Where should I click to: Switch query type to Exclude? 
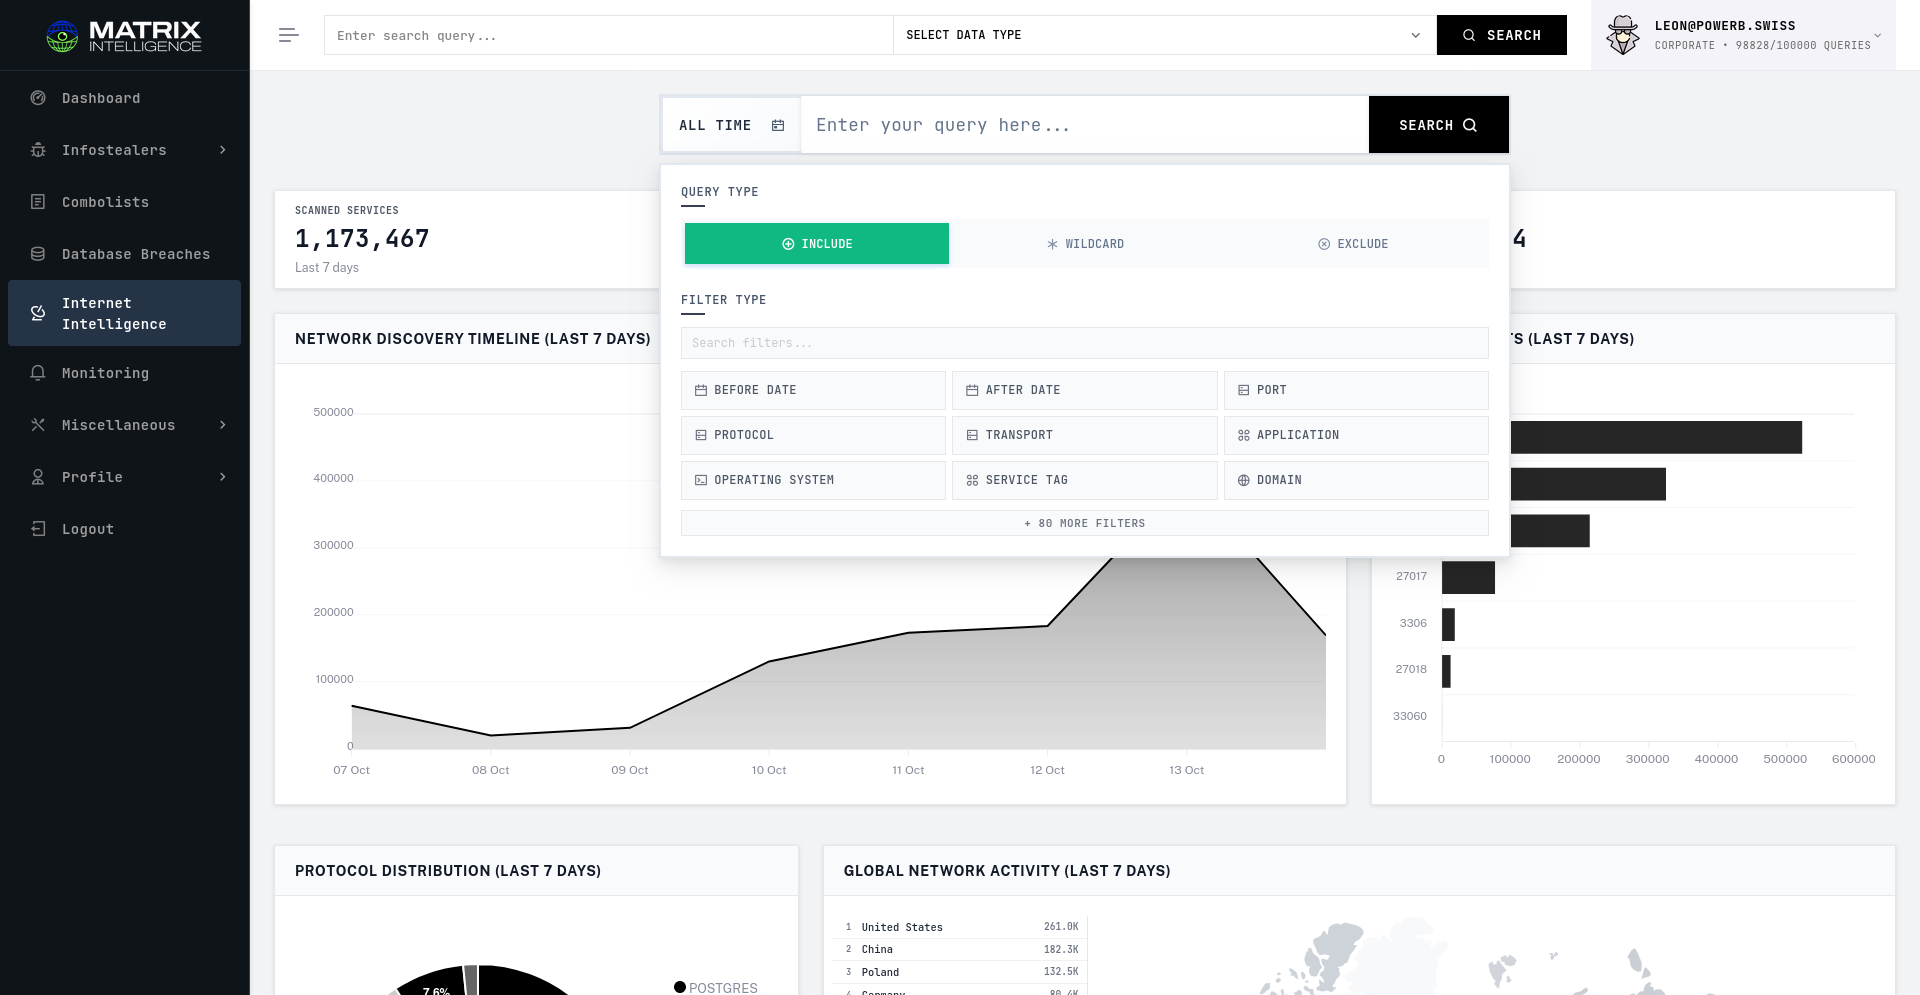[1353, 244]
